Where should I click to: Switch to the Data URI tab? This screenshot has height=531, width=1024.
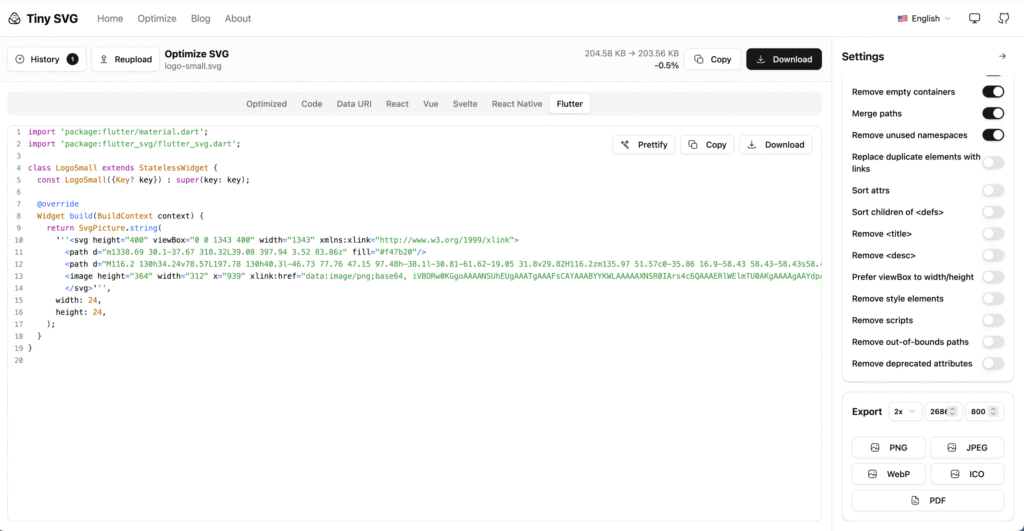click(x=354, y=104)
